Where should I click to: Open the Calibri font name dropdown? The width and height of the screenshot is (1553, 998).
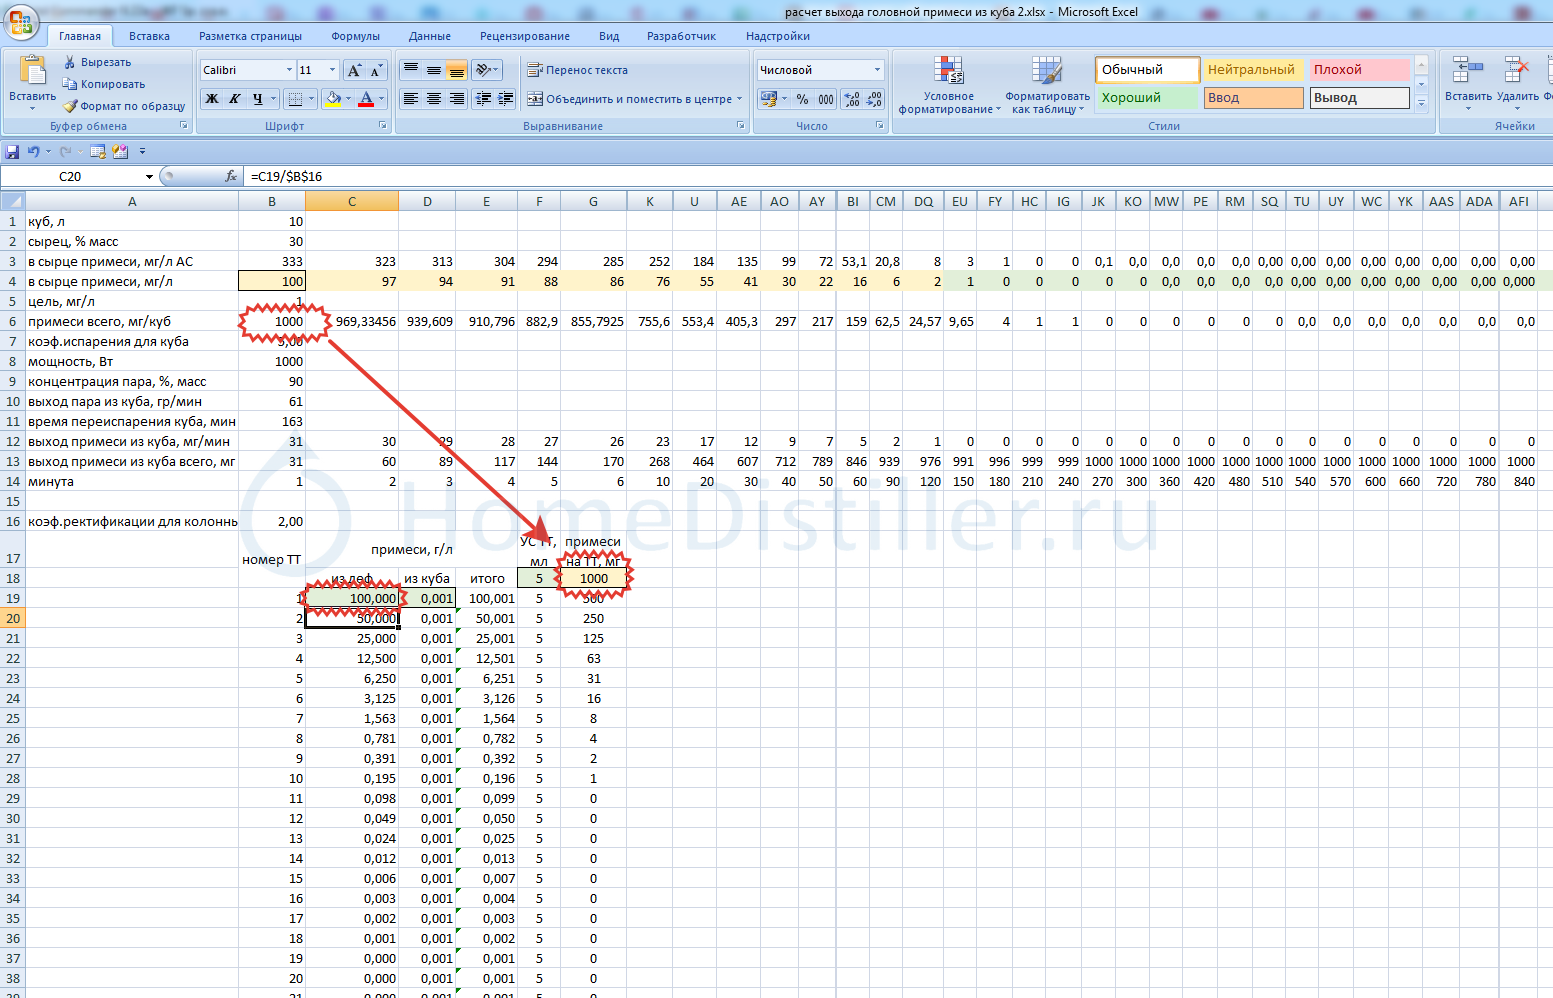coord(289,70)
